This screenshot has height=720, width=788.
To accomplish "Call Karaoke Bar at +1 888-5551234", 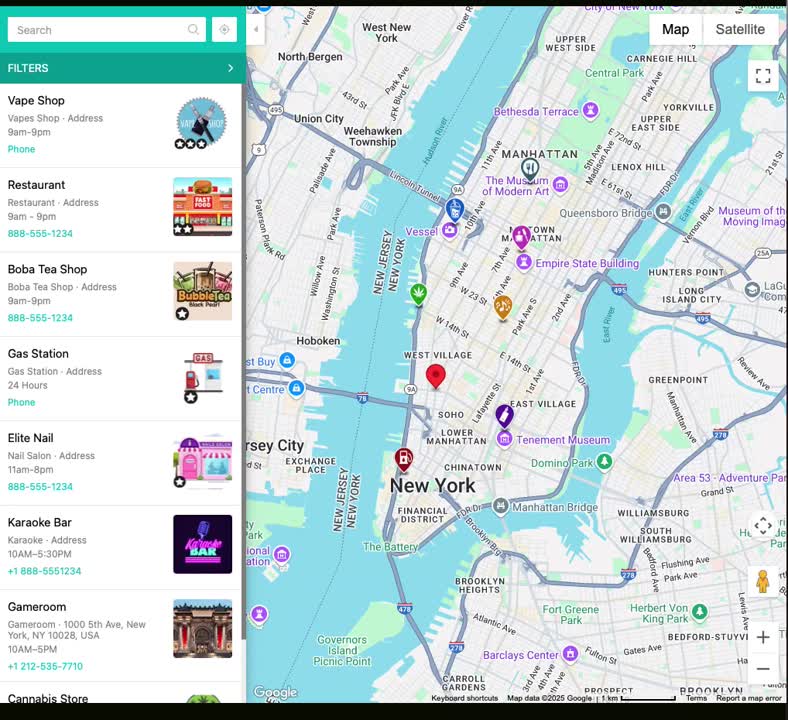I will [44, 571].
